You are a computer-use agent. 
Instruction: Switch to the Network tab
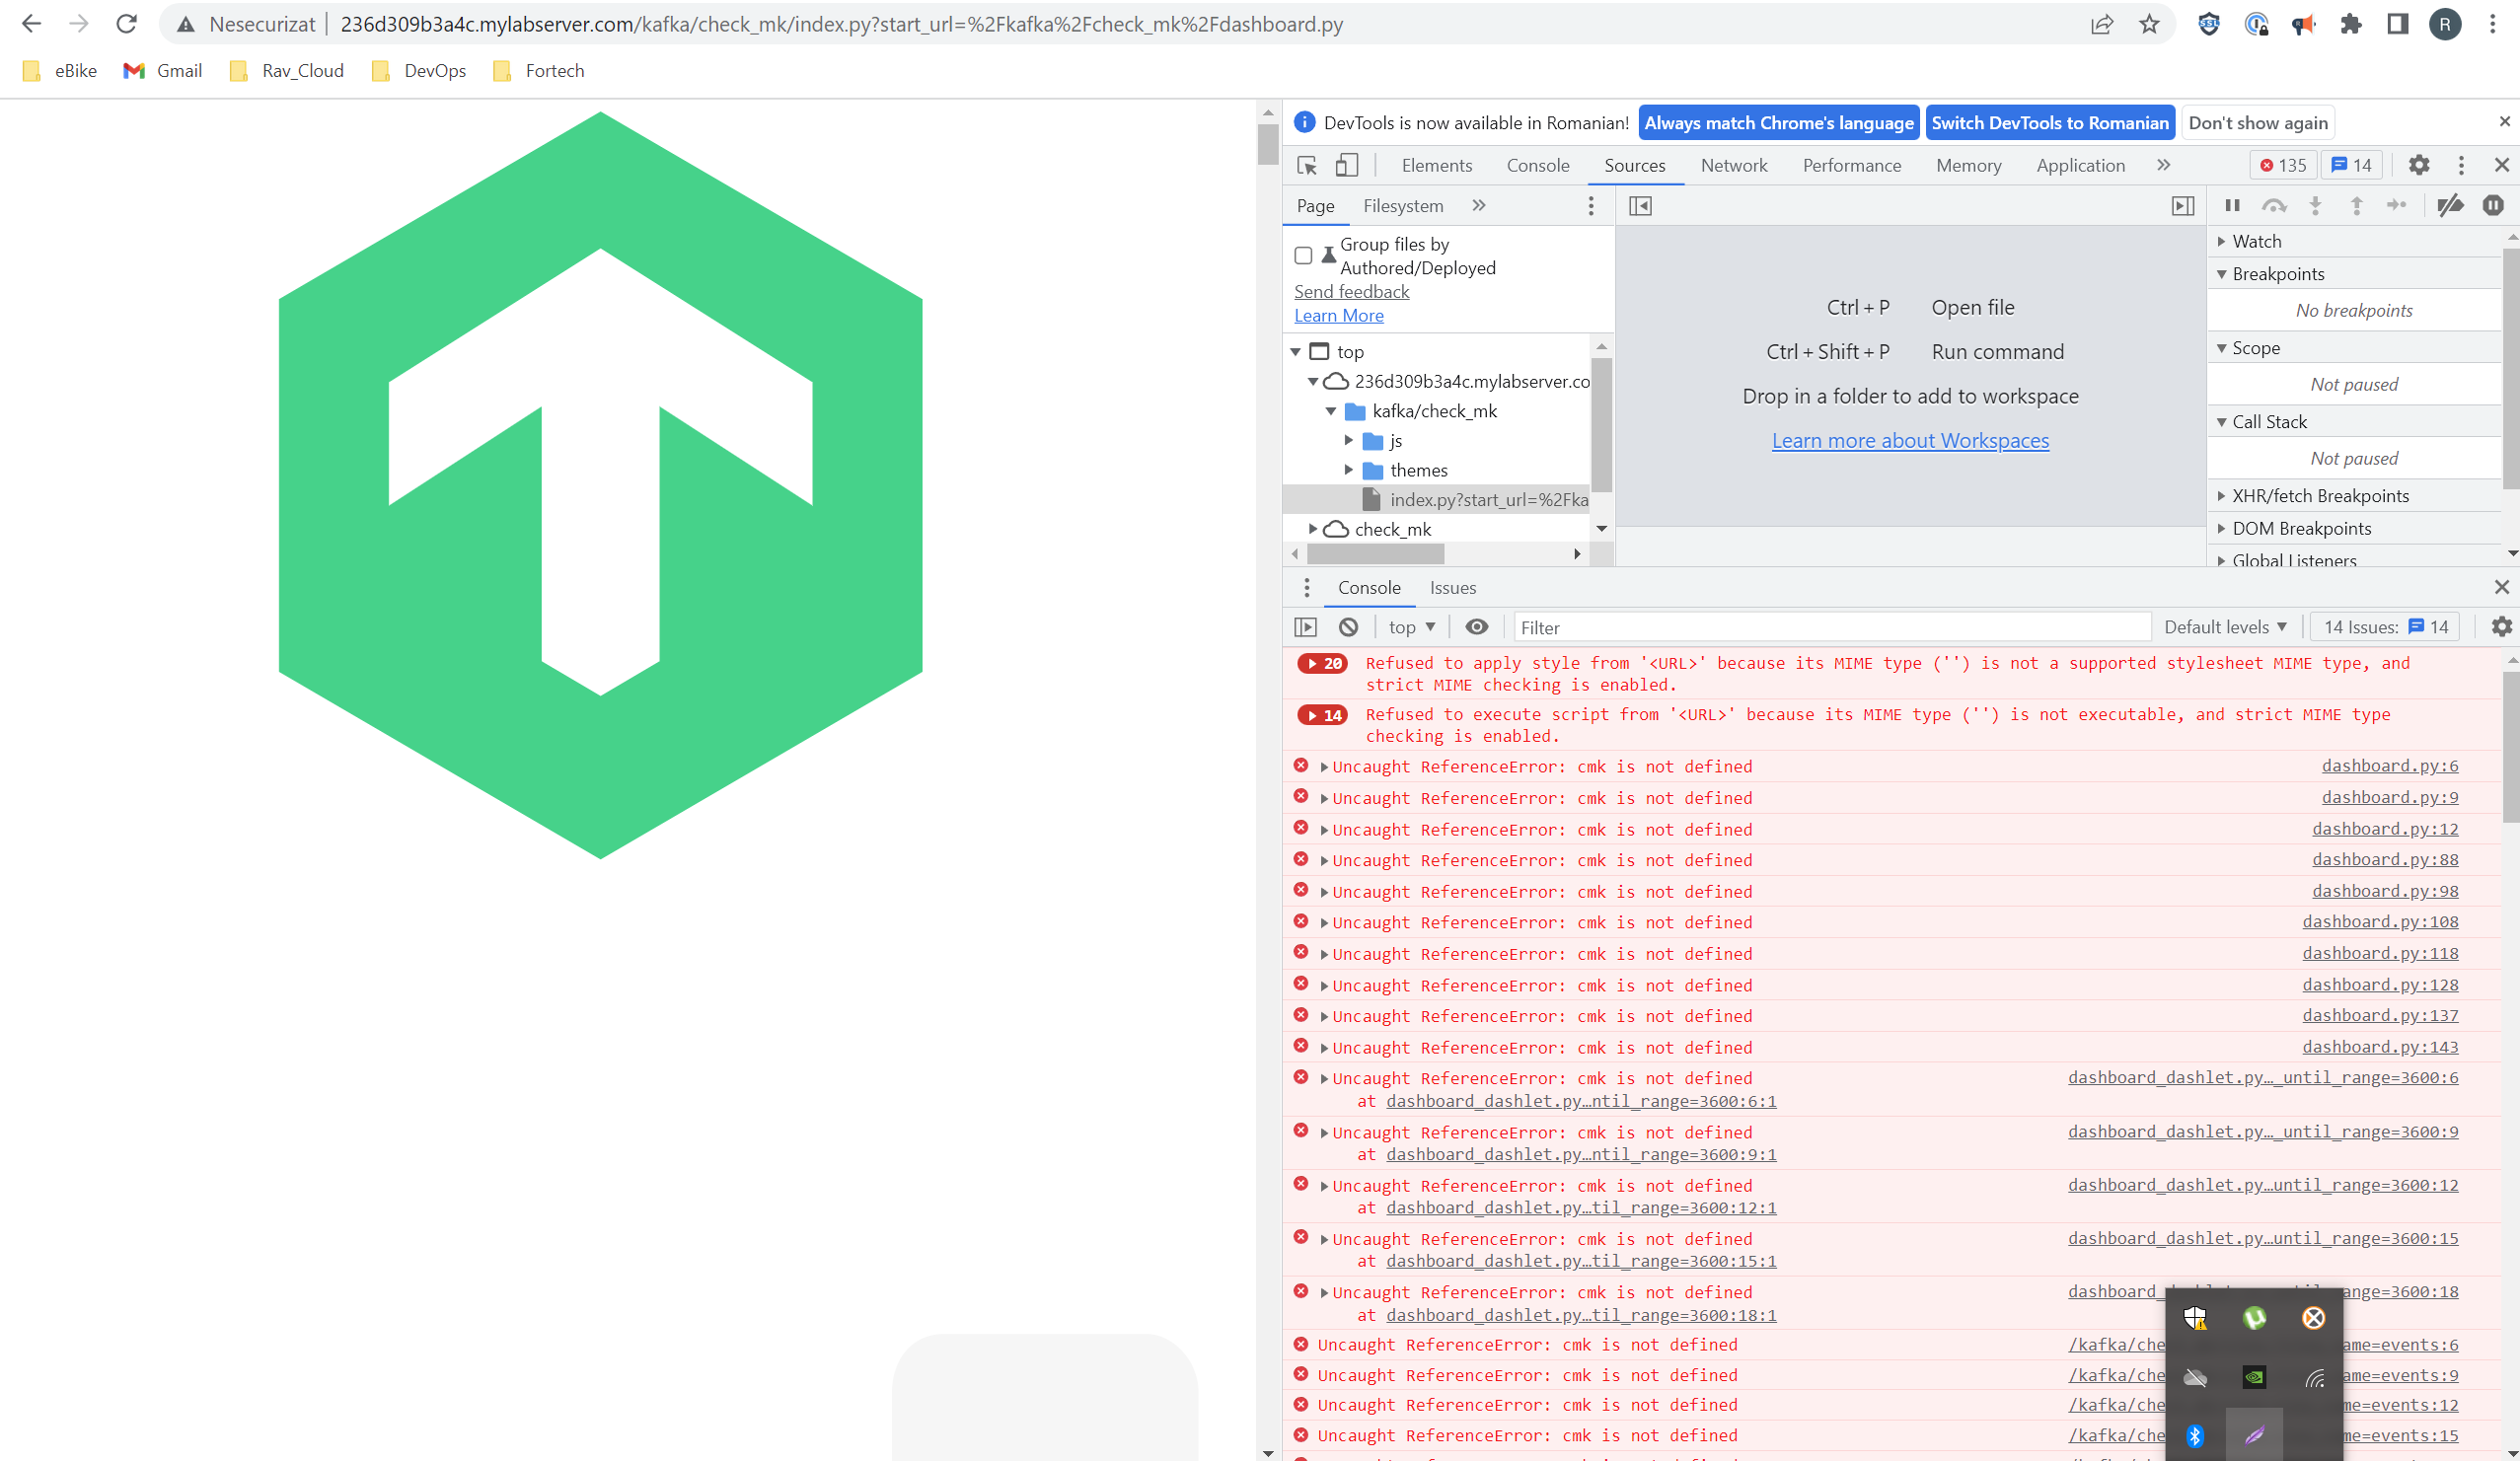tap(1733, 166)
